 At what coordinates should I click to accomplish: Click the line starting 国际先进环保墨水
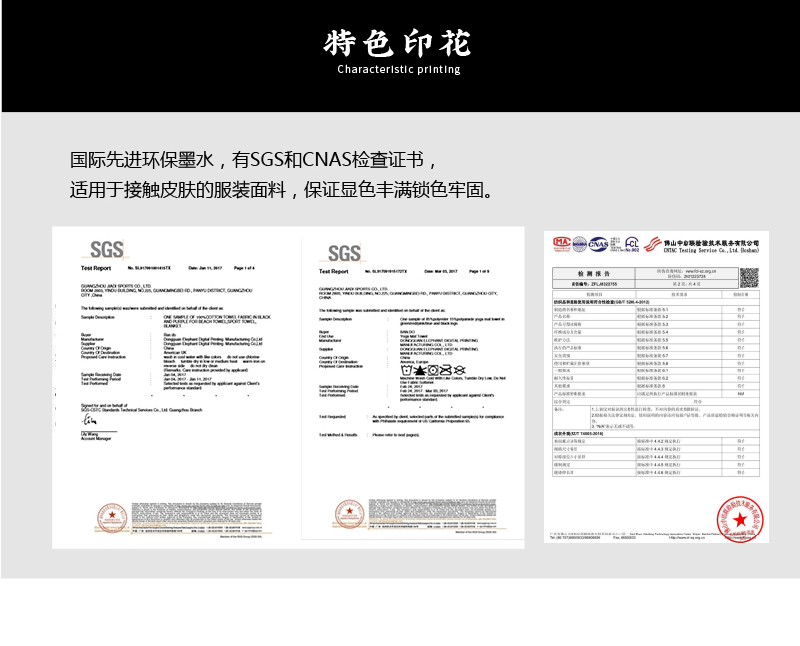tap(254, 160)
